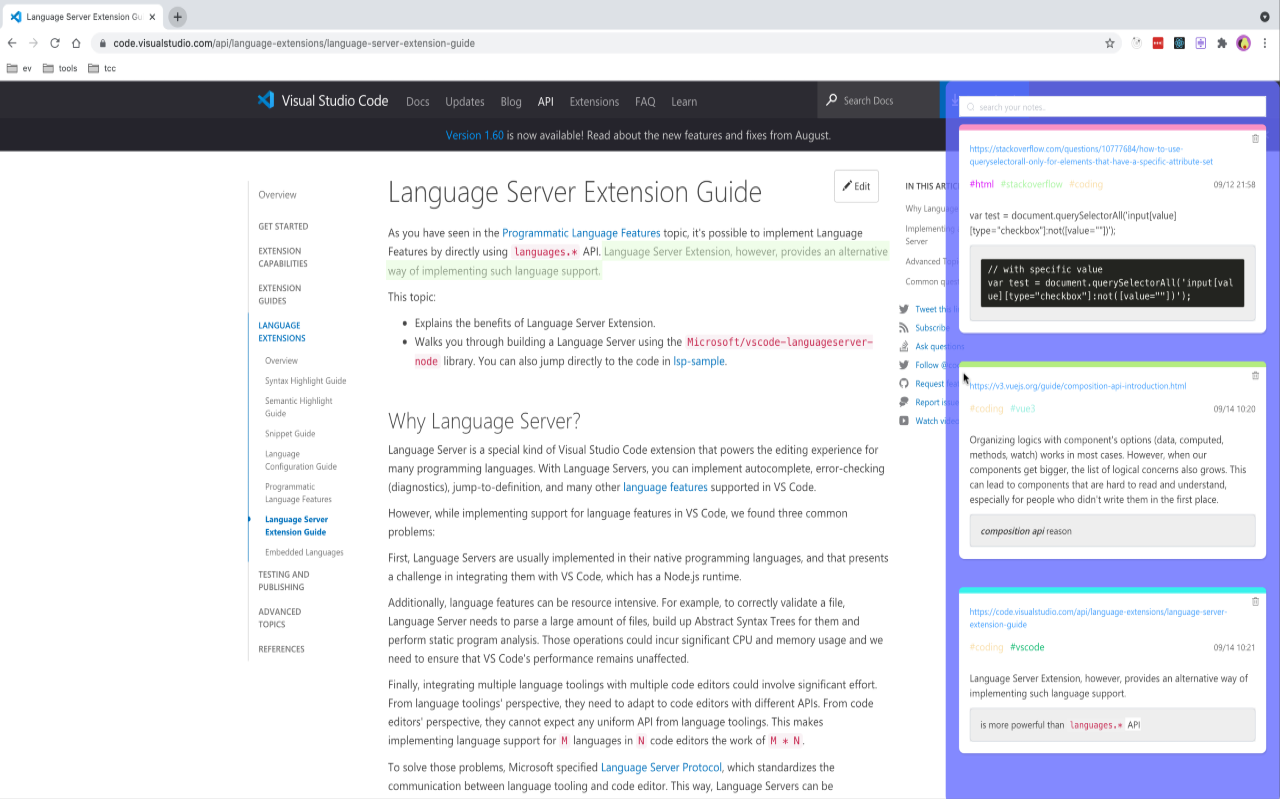The width and height of the screenshot is (1280, 800).
Task: Open the Blog menu item
Action: click(x=511, y=101)
